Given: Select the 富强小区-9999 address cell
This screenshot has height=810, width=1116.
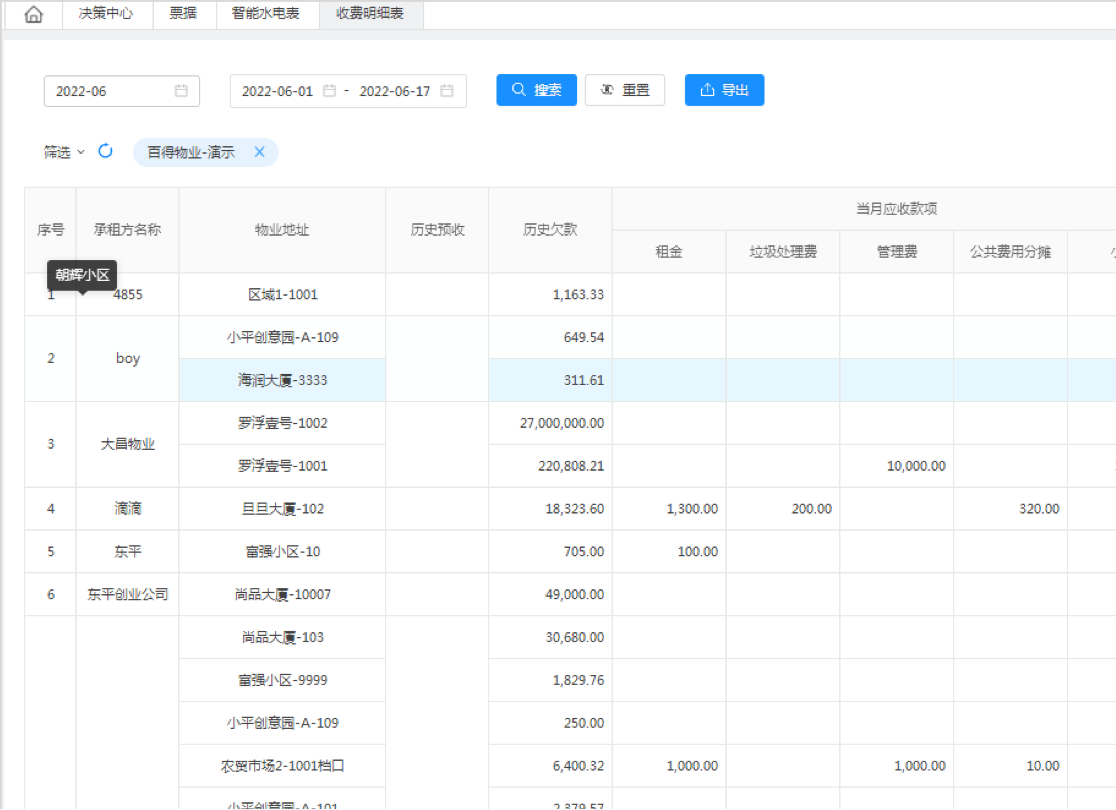Looking at the screenshot, I should (282, 680).
